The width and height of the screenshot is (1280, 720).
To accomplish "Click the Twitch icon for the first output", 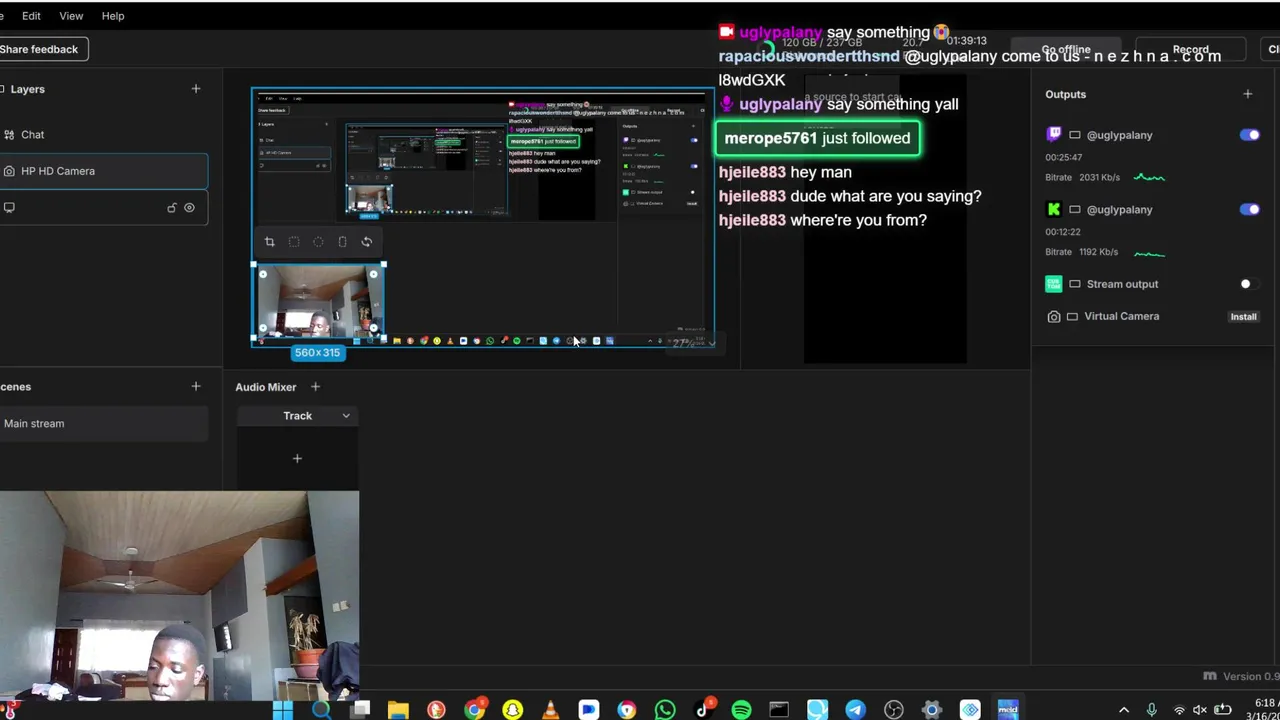I will 1053,134.
